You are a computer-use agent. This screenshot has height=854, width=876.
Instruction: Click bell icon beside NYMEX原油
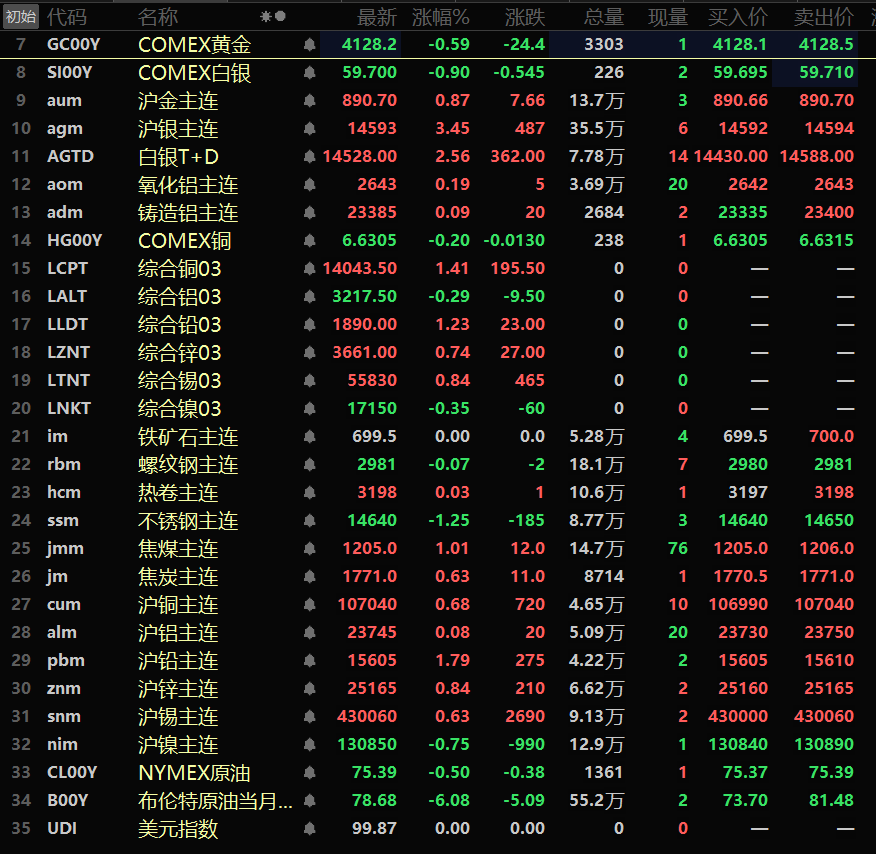[x=310, y=772]
